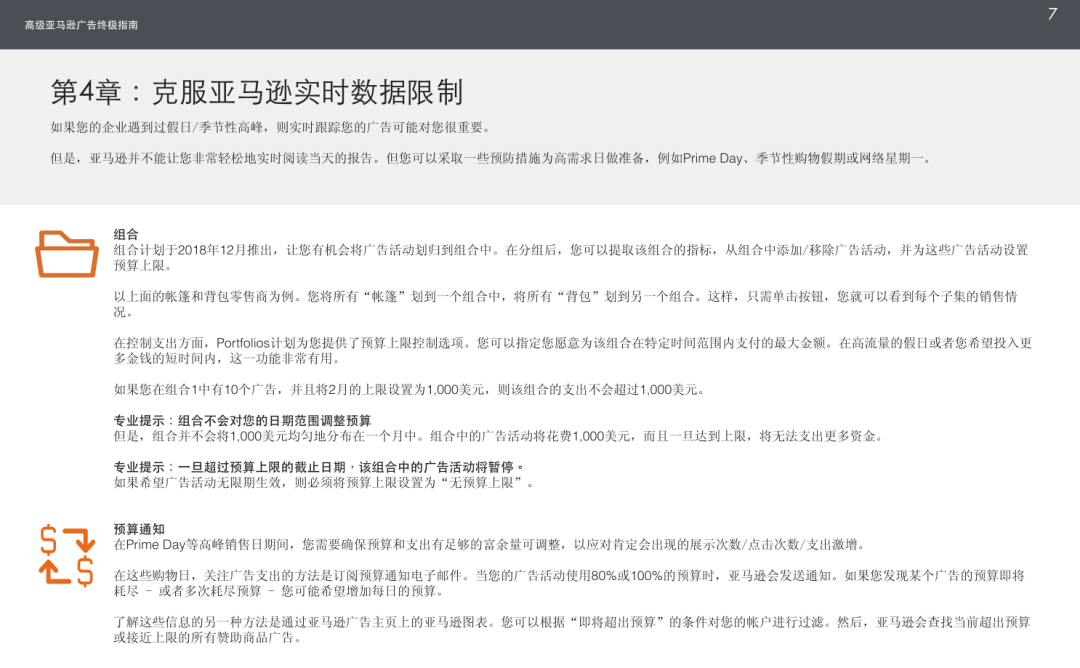Click the dark gray header bar
The height and width of the screenshot is (668, 1080).
(540, 23)
